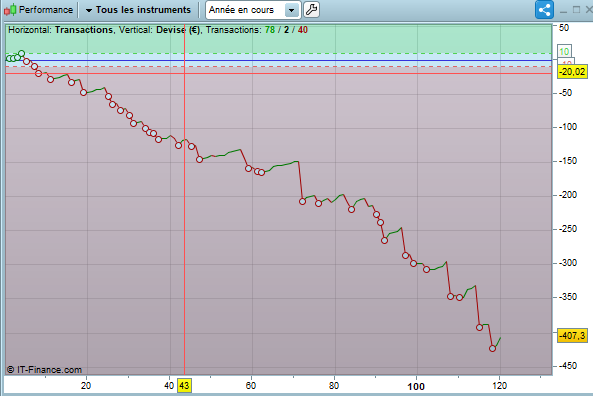Click the last red trade marker near -420
The width and height of the screenshot is (593, 396).
click(492, 348)
